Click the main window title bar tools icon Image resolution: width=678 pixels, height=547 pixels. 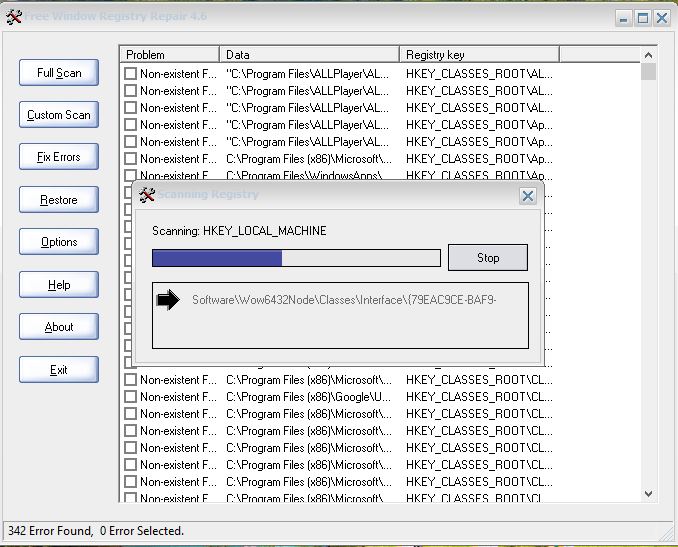(x=13, y=15)
